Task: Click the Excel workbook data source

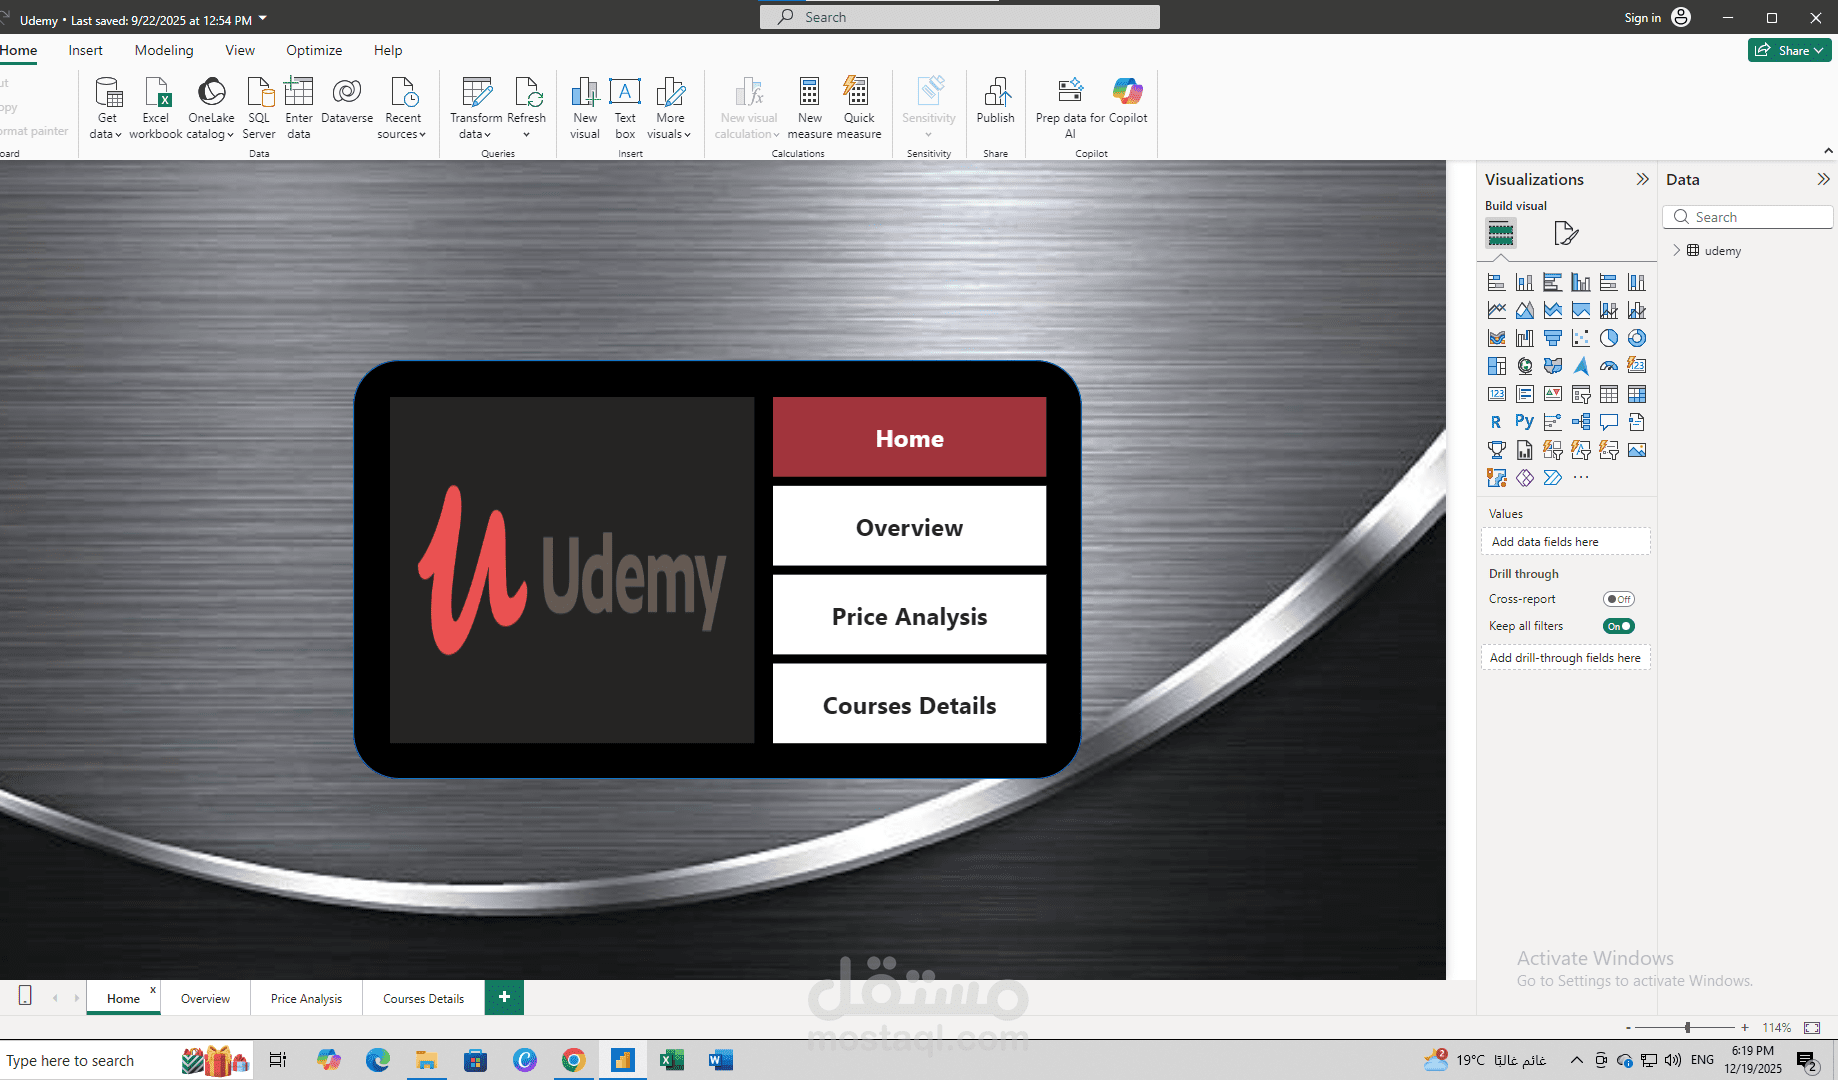Action: tap(156, 108)
